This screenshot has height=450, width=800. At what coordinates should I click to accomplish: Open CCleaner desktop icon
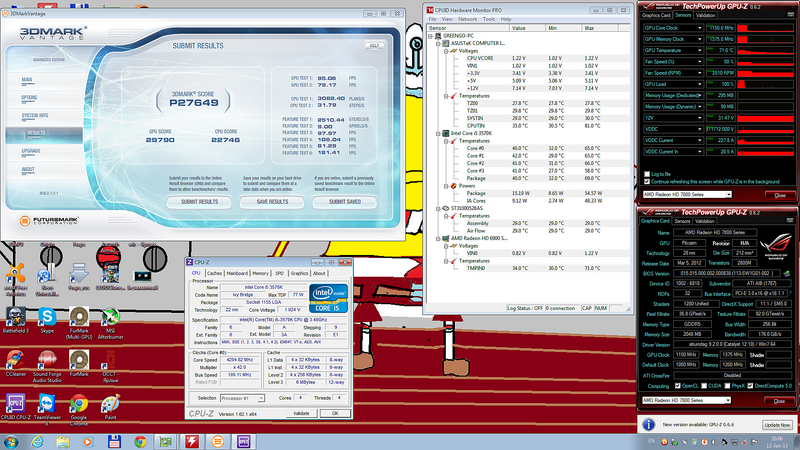pyautogui.click(x=16, y=363)
